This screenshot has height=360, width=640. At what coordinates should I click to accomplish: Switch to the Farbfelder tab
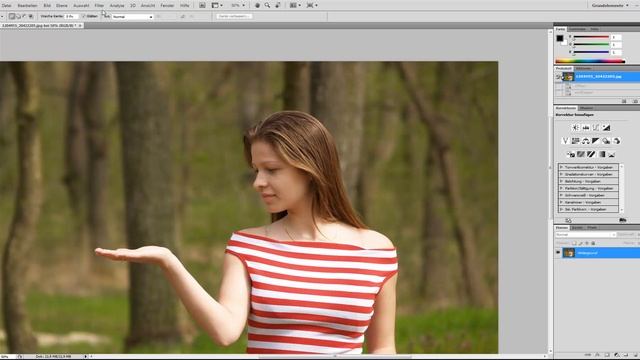tap(578, 29)
